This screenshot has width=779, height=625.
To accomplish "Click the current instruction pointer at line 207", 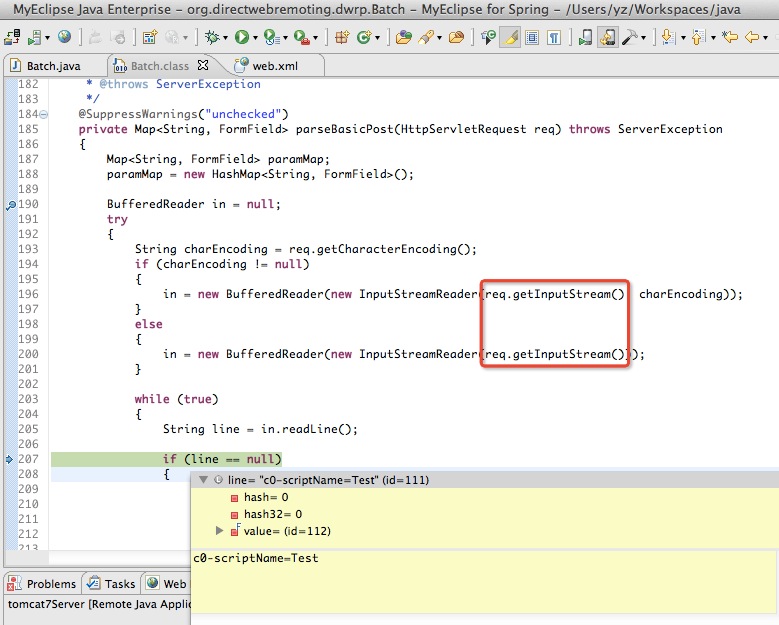I will [9, 459].
